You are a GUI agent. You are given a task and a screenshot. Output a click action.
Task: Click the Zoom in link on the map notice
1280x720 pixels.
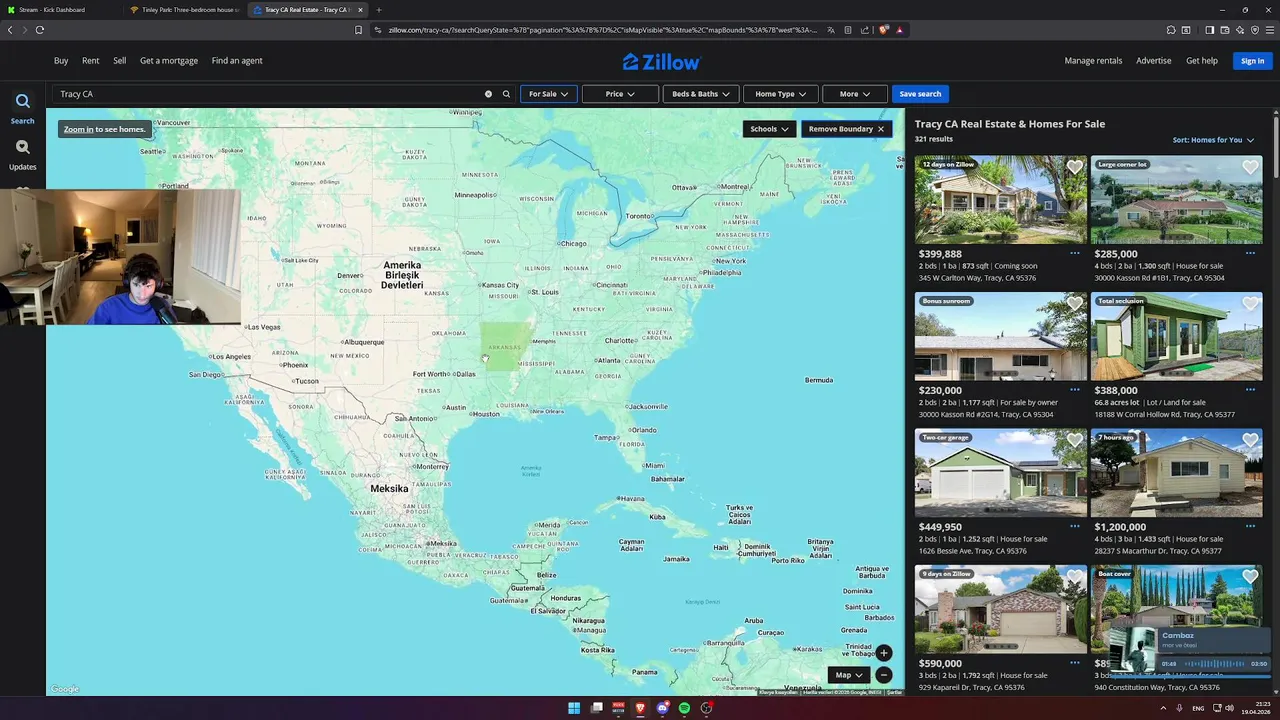pos(78,129)
